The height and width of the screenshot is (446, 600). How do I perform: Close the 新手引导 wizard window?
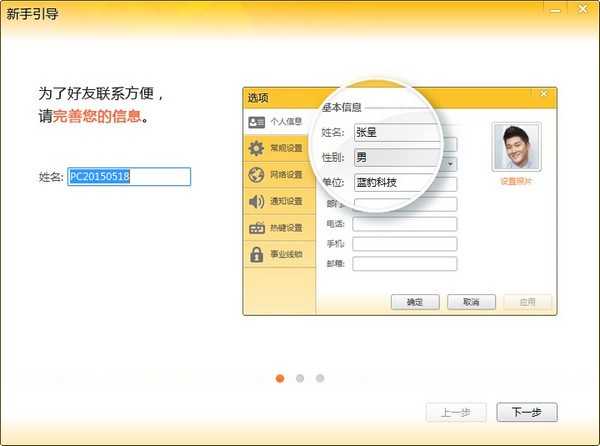tap(583, 9)
